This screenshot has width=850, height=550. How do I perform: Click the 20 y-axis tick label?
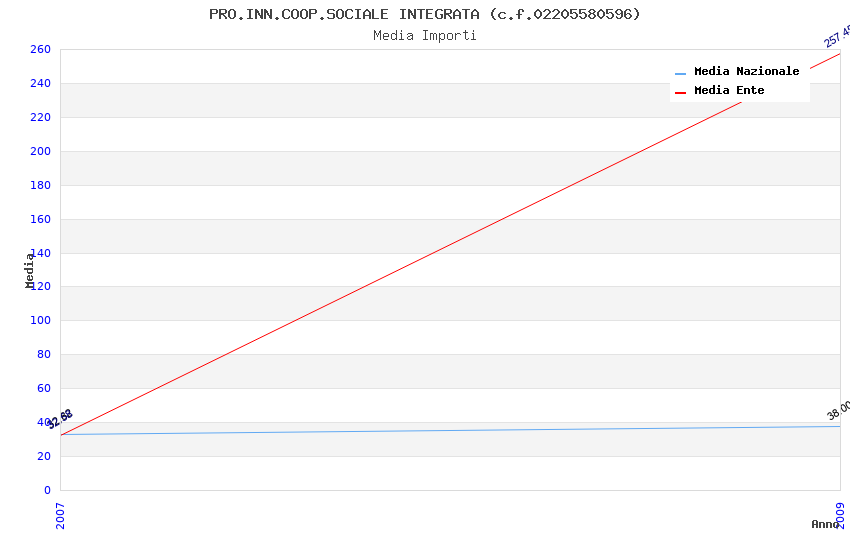pyautogui.click(x=43, y=456)
